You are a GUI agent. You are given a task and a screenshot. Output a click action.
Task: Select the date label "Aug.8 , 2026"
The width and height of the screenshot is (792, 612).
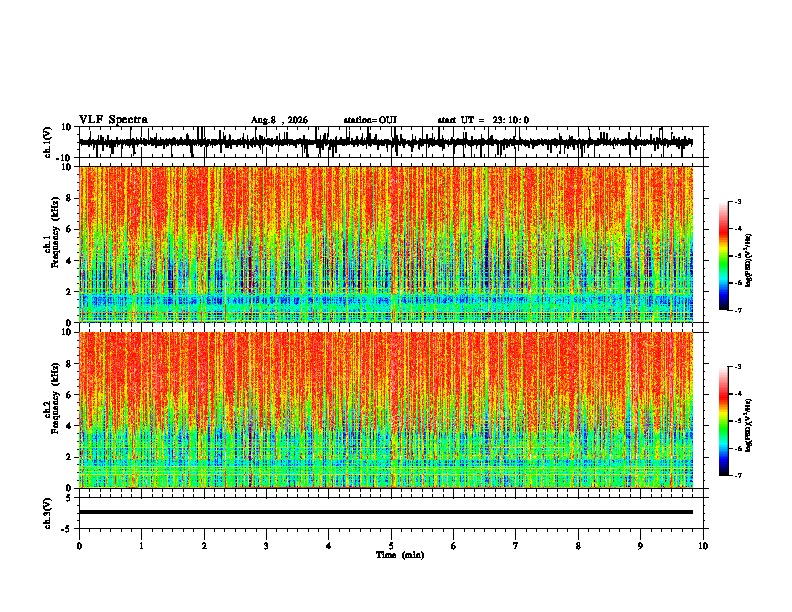[x=279, y=120]
